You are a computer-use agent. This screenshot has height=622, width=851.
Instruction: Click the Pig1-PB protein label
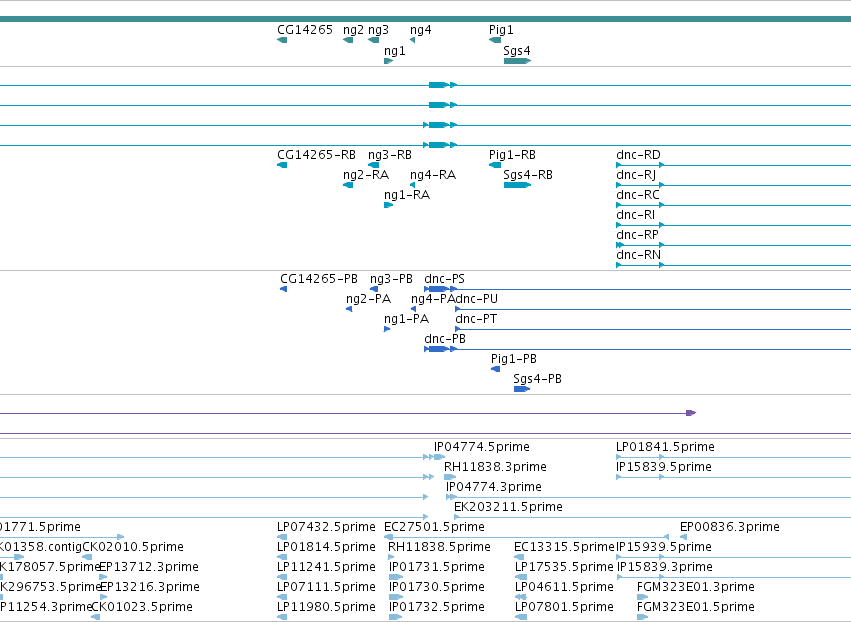514,359
